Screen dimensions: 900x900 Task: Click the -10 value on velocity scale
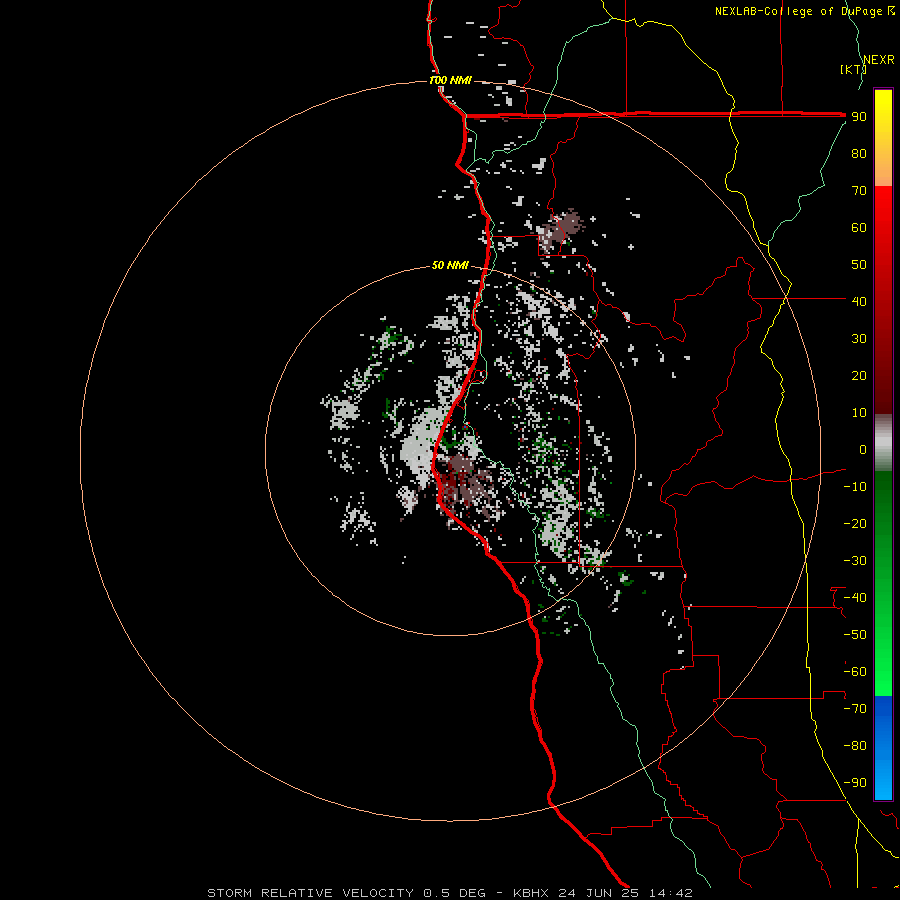(x=855, y=487)
